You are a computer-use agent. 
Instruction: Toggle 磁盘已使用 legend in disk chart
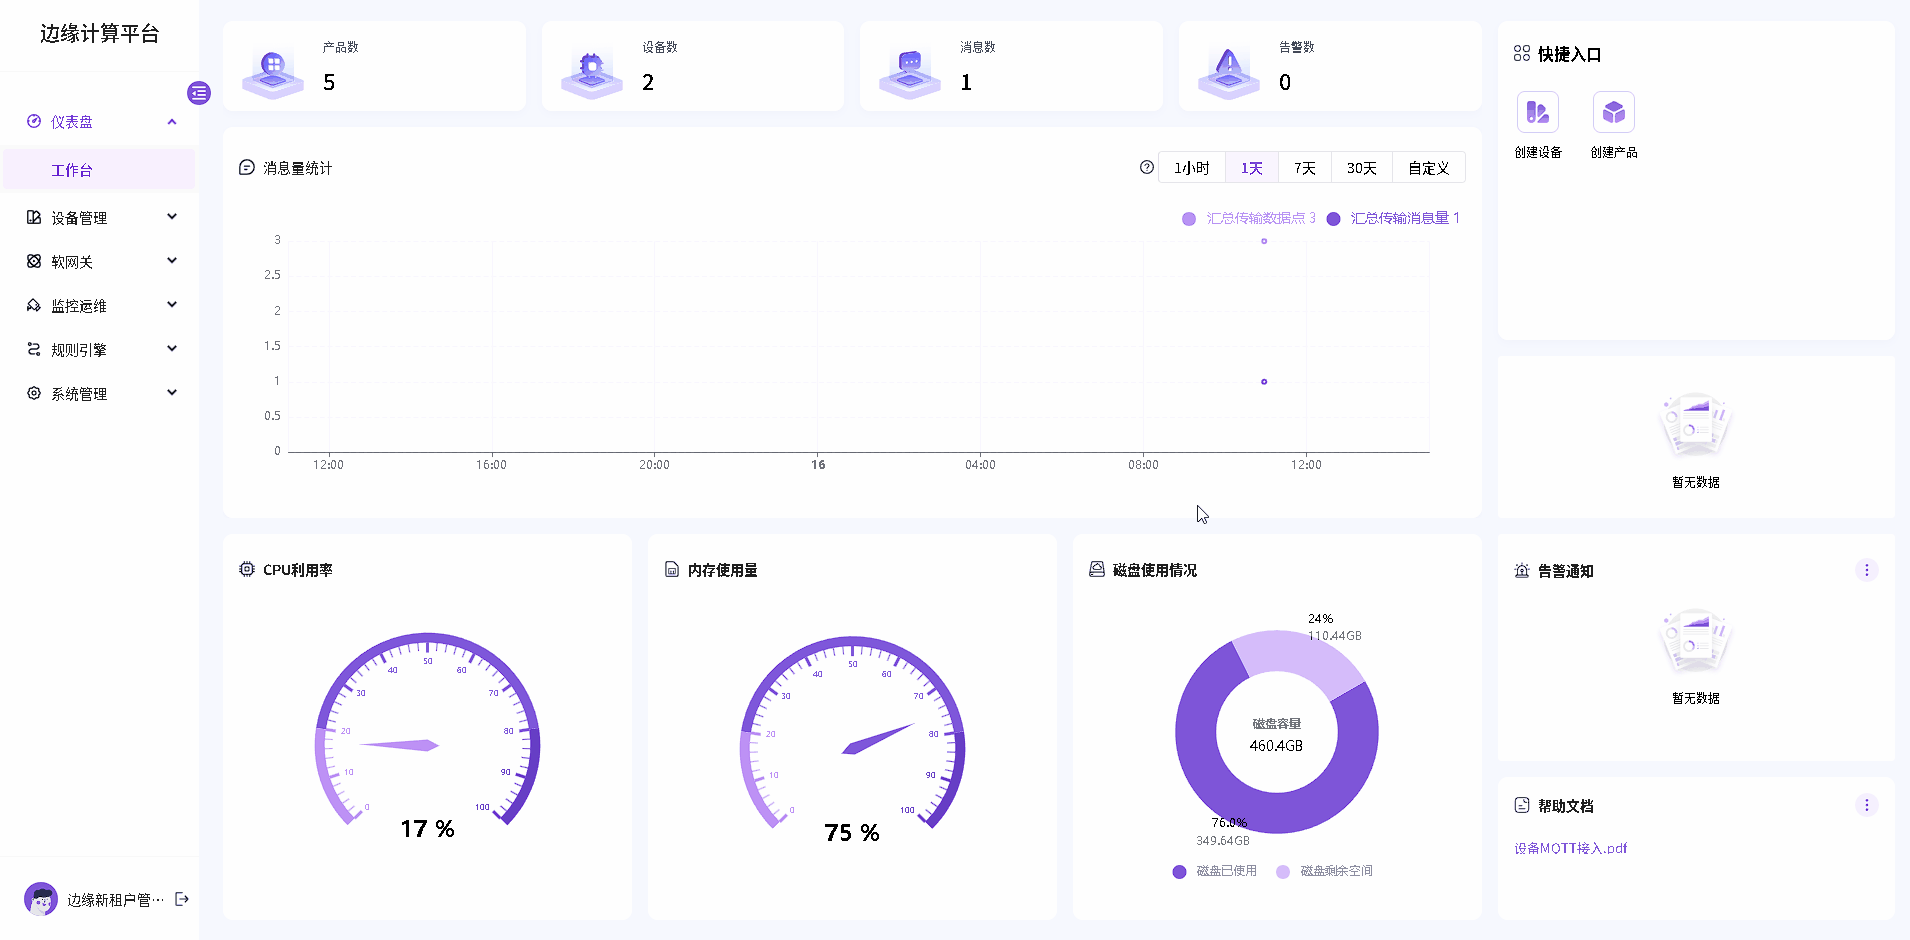pyautogui.click(x=1215, y=871)
